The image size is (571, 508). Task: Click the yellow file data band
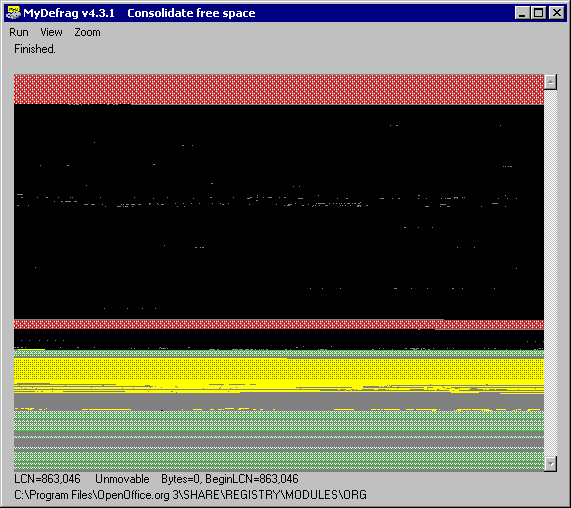tap(279, 370)
